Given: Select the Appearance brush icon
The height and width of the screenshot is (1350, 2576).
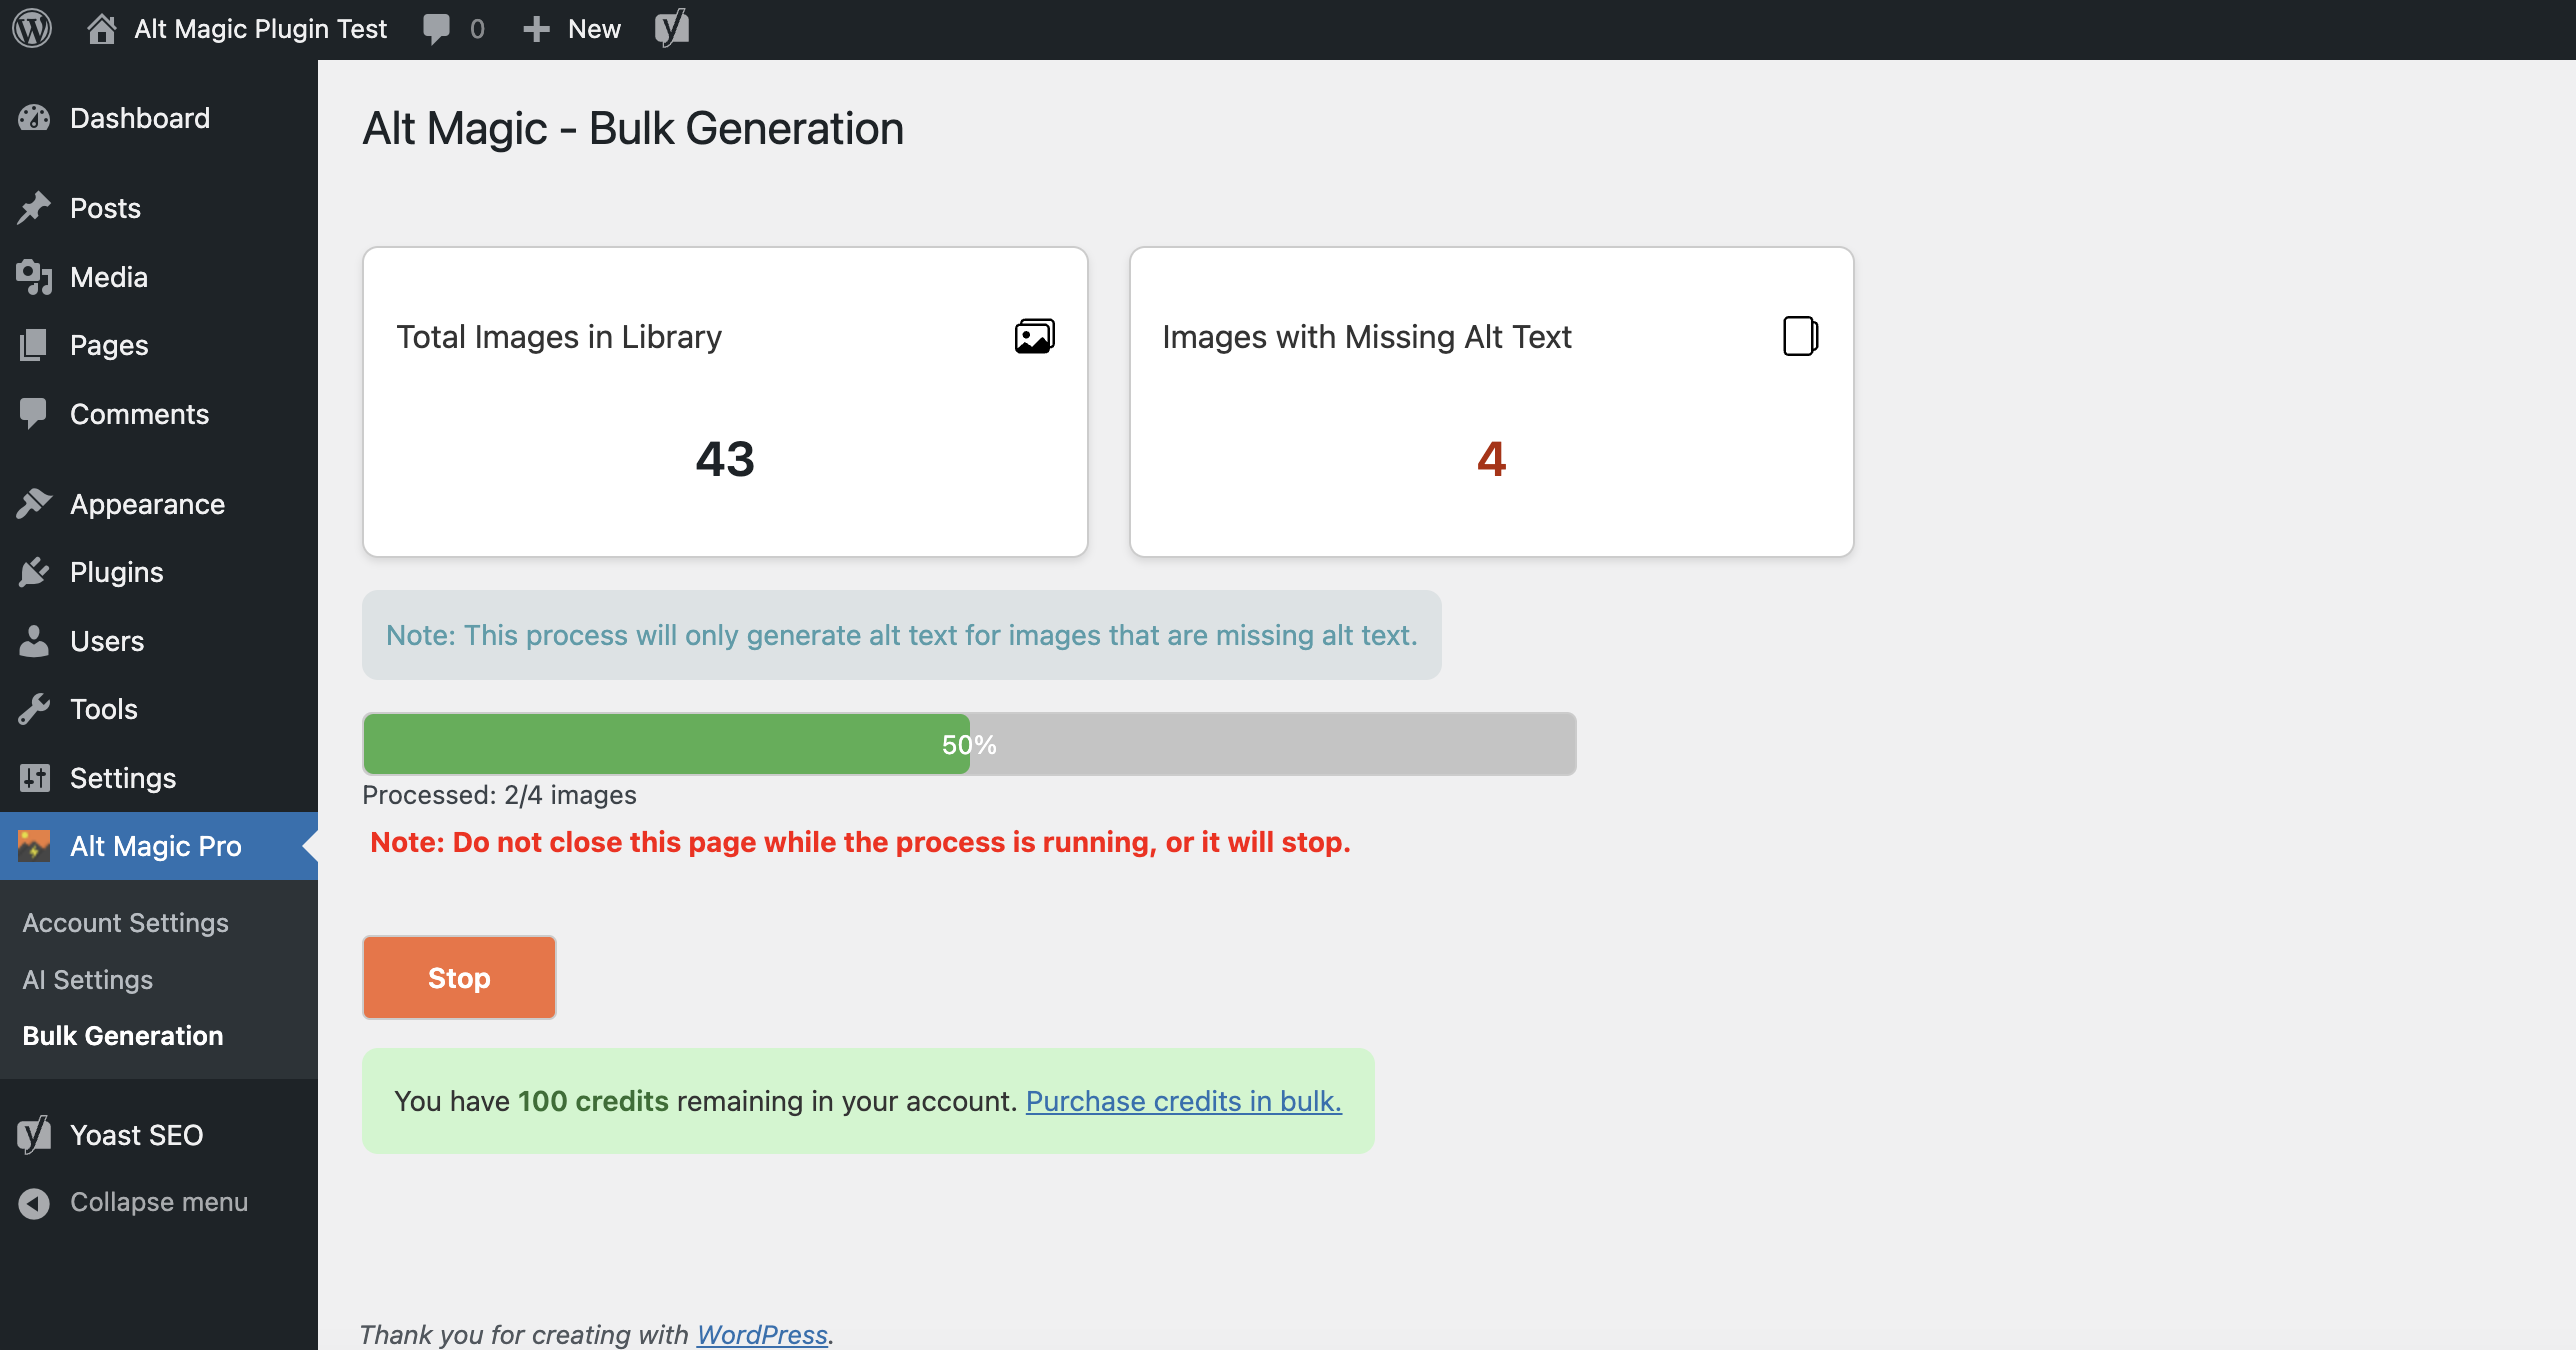Looking at the screenshot, I should (x=35, y=504).
